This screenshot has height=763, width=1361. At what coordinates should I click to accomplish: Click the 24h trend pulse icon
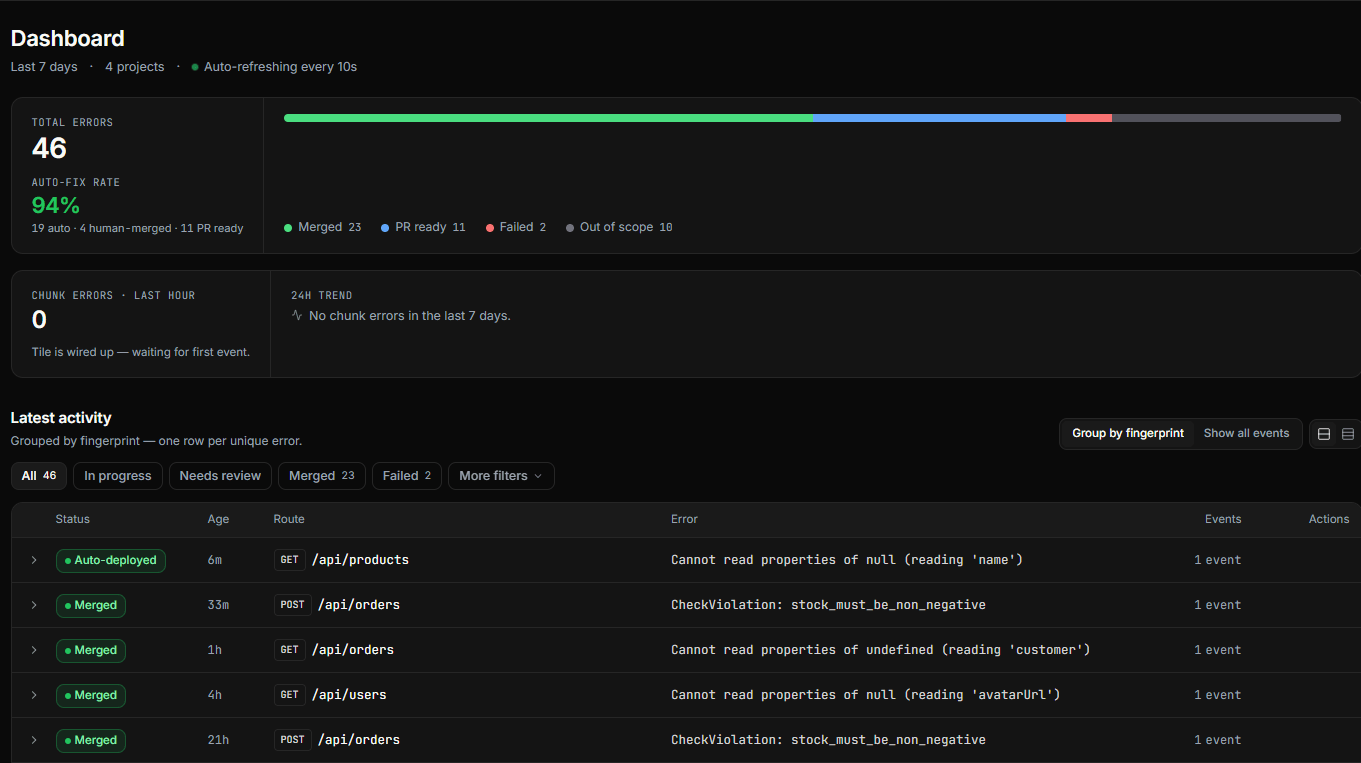297,315
